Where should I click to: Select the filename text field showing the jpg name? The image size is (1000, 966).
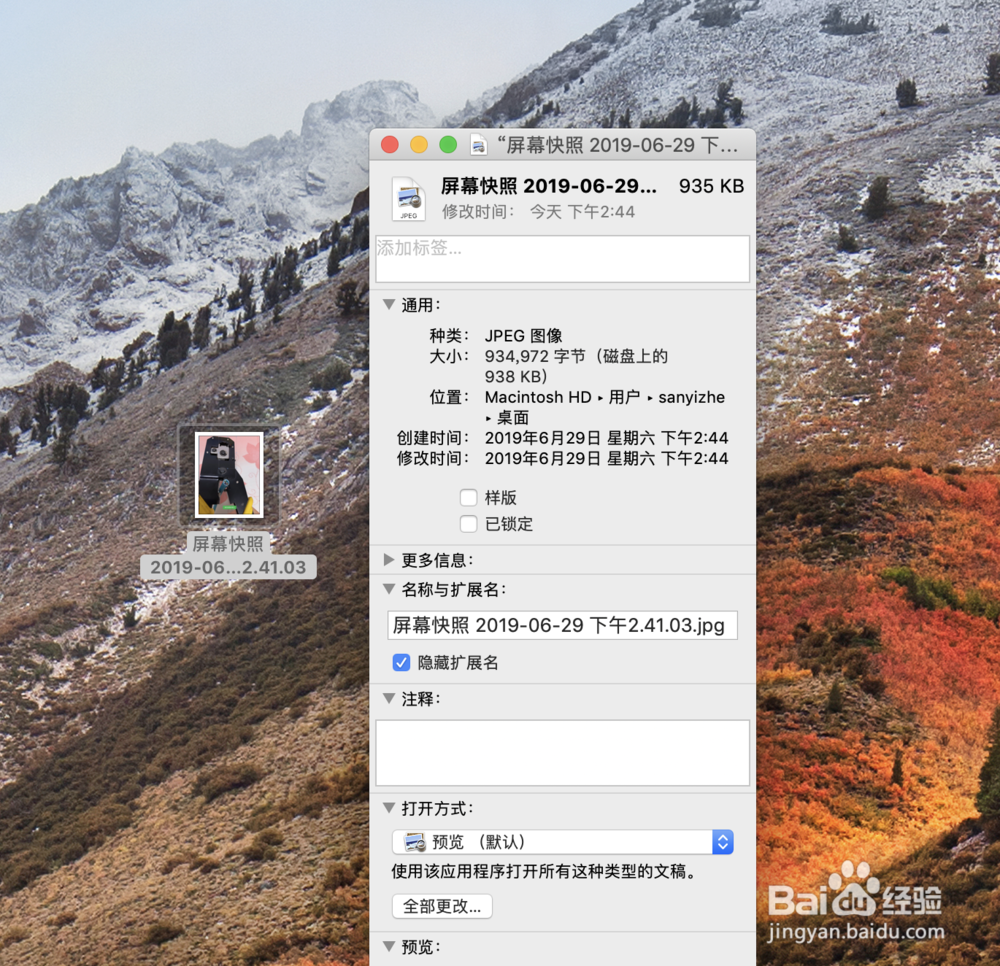point(562,625)
